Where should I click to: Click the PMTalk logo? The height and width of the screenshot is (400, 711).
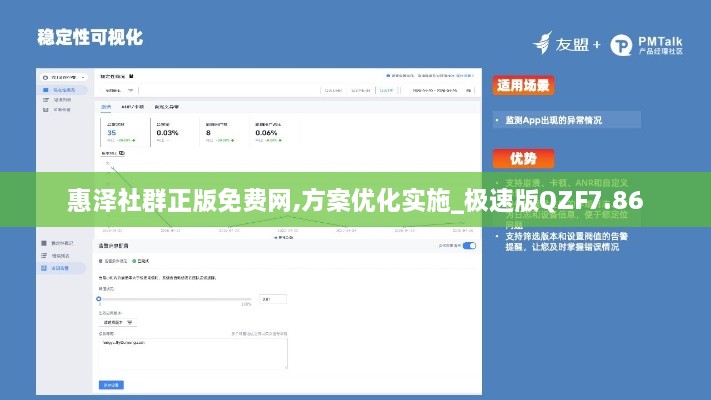(x=646, y=45)
